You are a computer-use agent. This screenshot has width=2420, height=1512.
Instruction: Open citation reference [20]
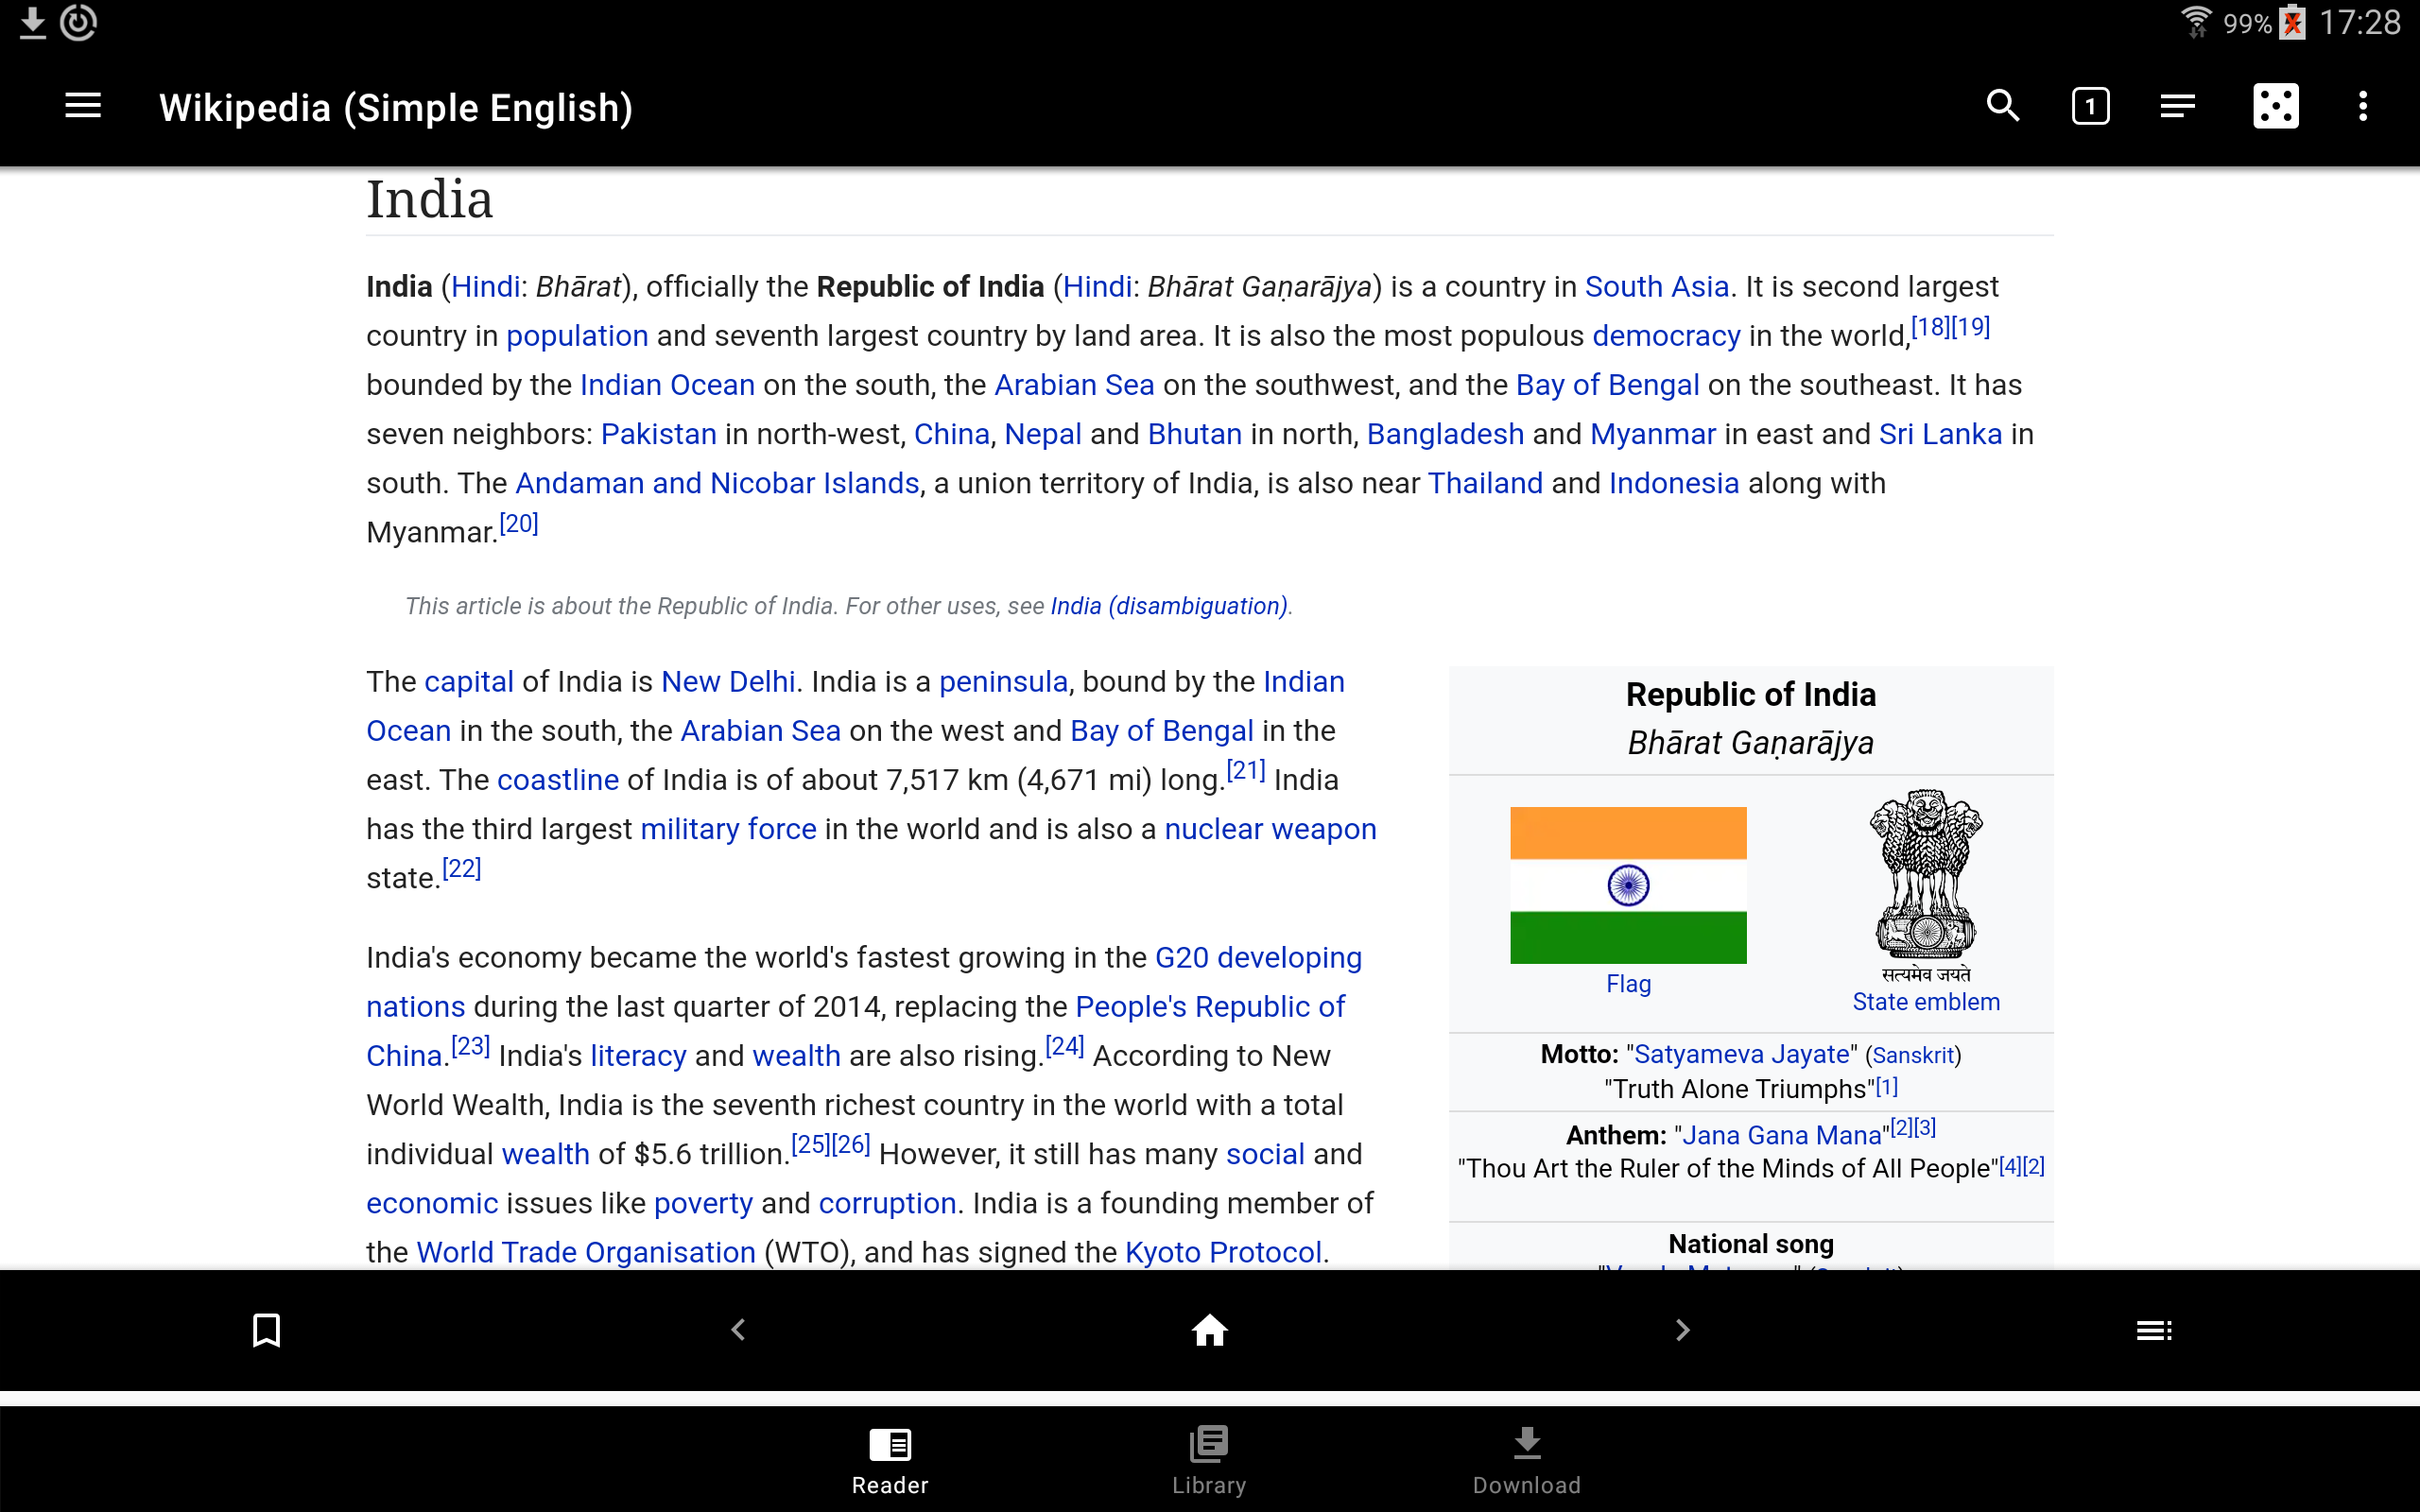click(x=519, y=524)
